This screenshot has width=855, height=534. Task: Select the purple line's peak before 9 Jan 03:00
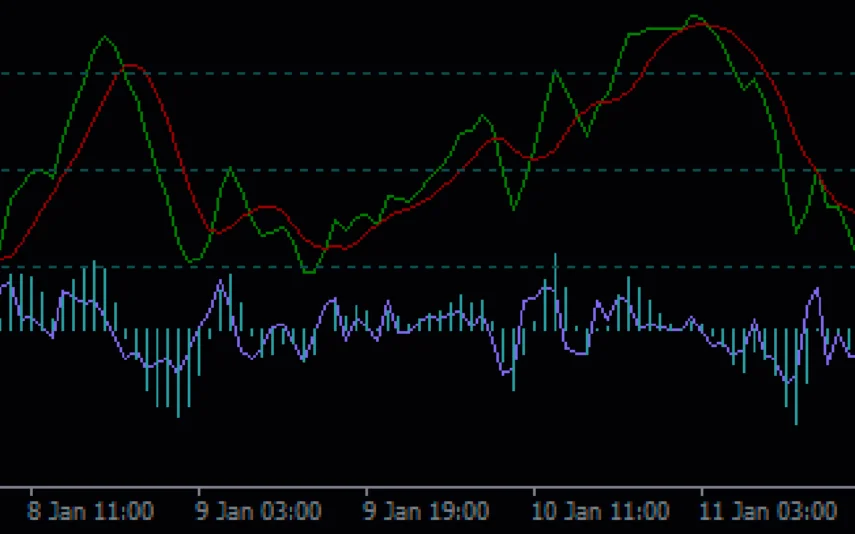click(x=219, y=284)
